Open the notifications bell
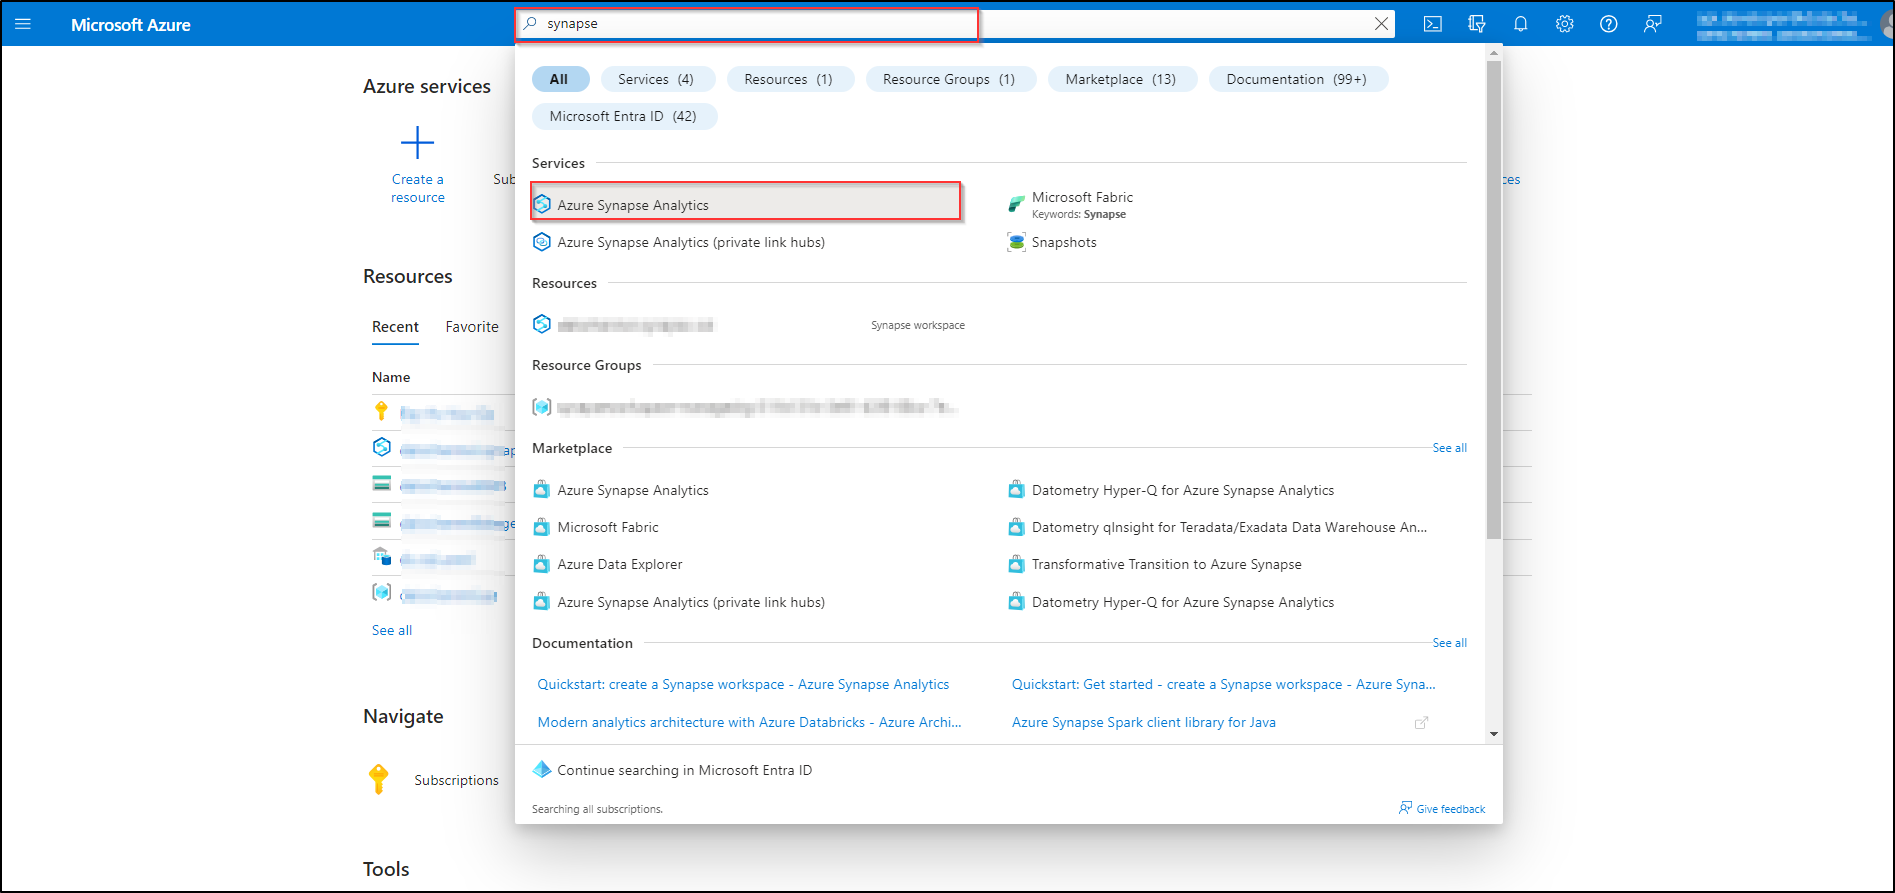Screen dimensions: 1895x893 (x=1521, y=24)
